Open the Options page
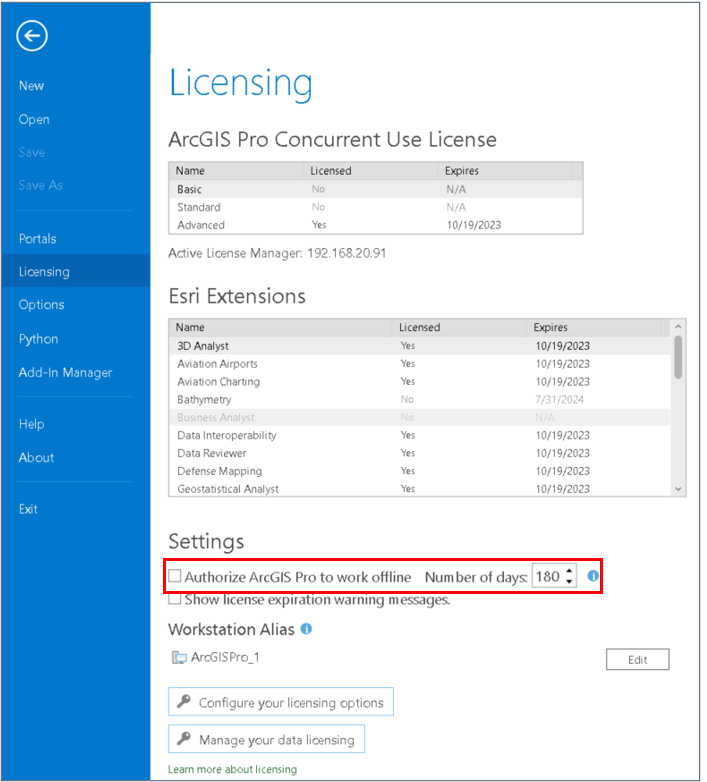Viewport: 707px width, 782px height. (41, 305)
